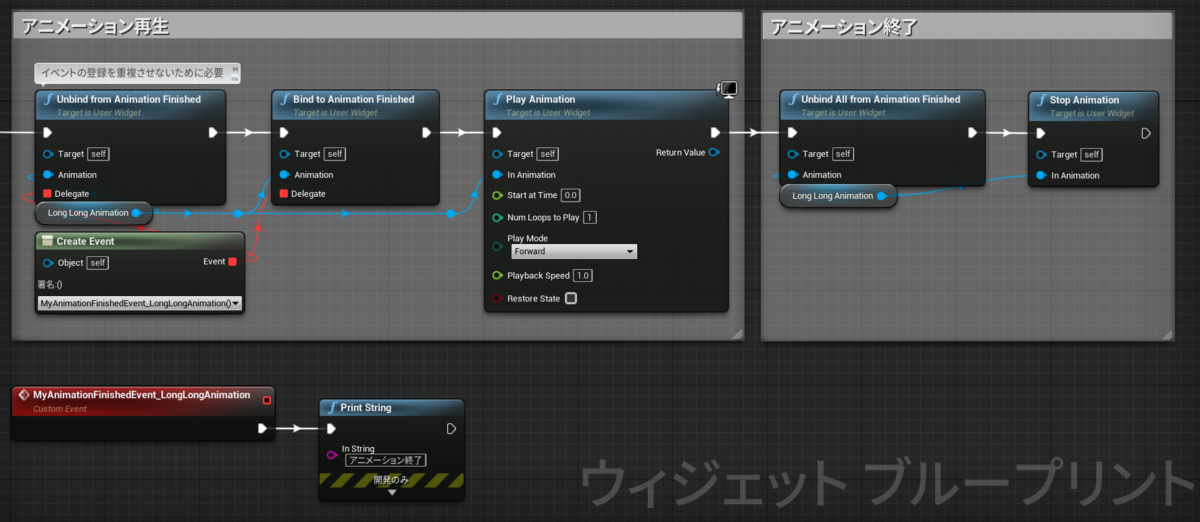Click Playback Speed value field 1.0
This screenshot has width=1200, height=522.
pyautogui.click(x=583, y=275)
